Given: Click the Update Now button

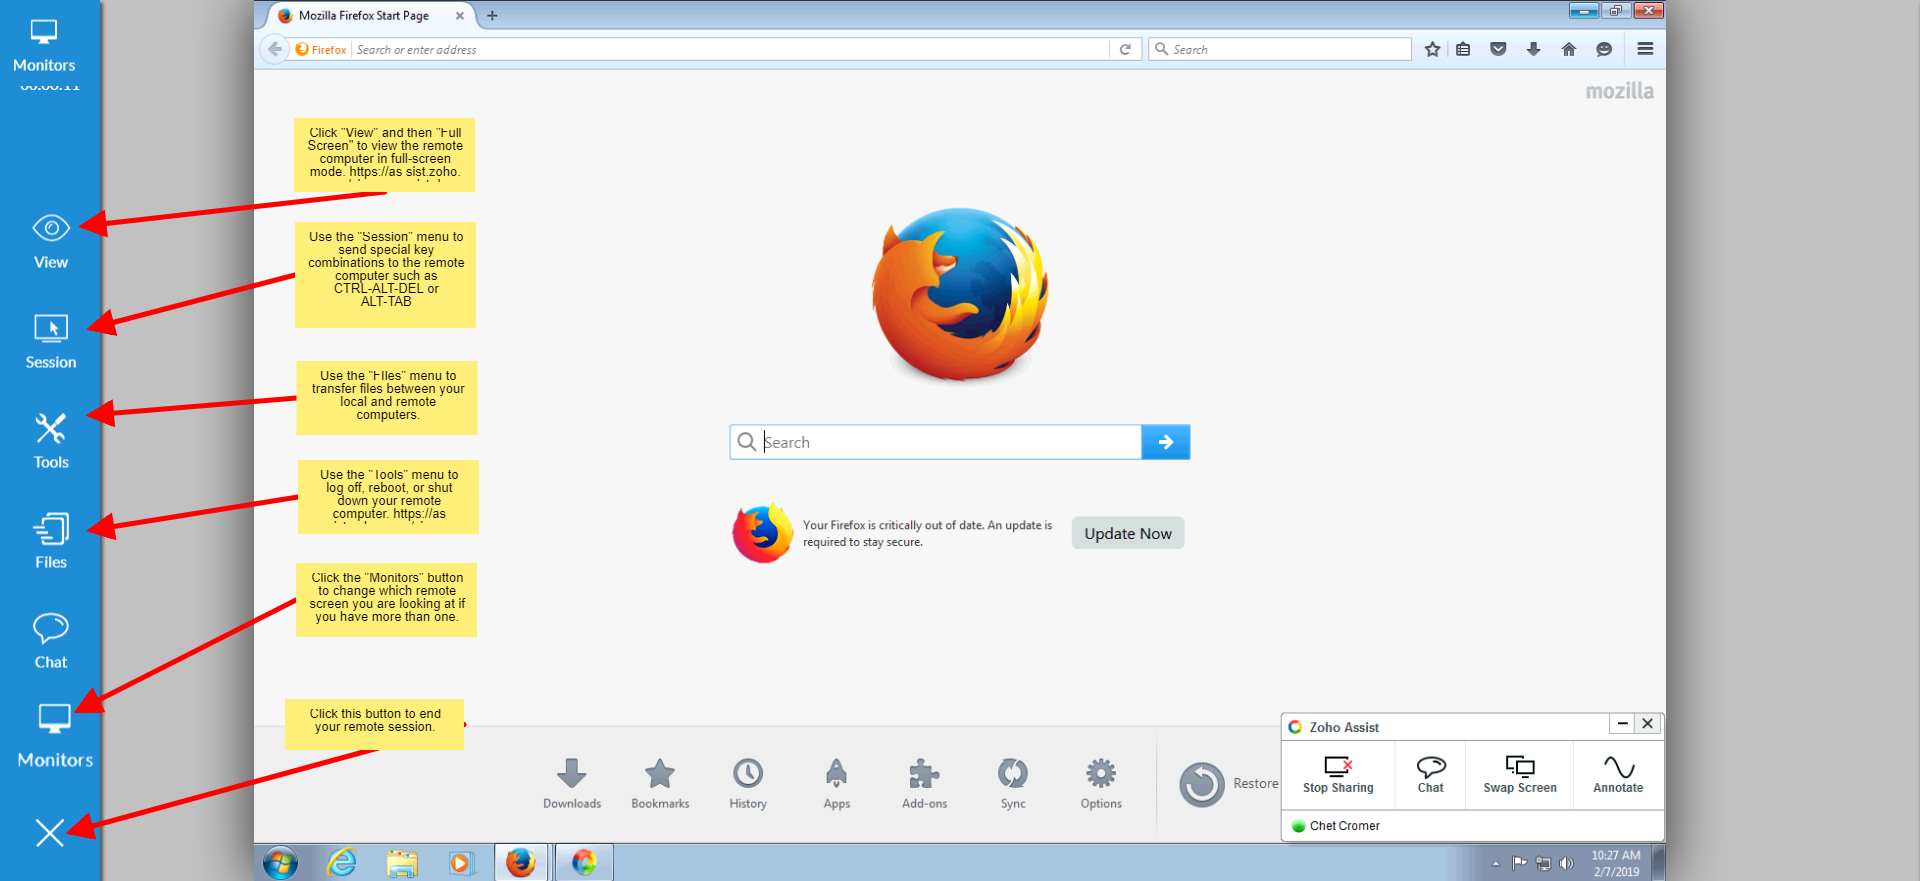Looking at the screenshot, I should [1128, 533].
